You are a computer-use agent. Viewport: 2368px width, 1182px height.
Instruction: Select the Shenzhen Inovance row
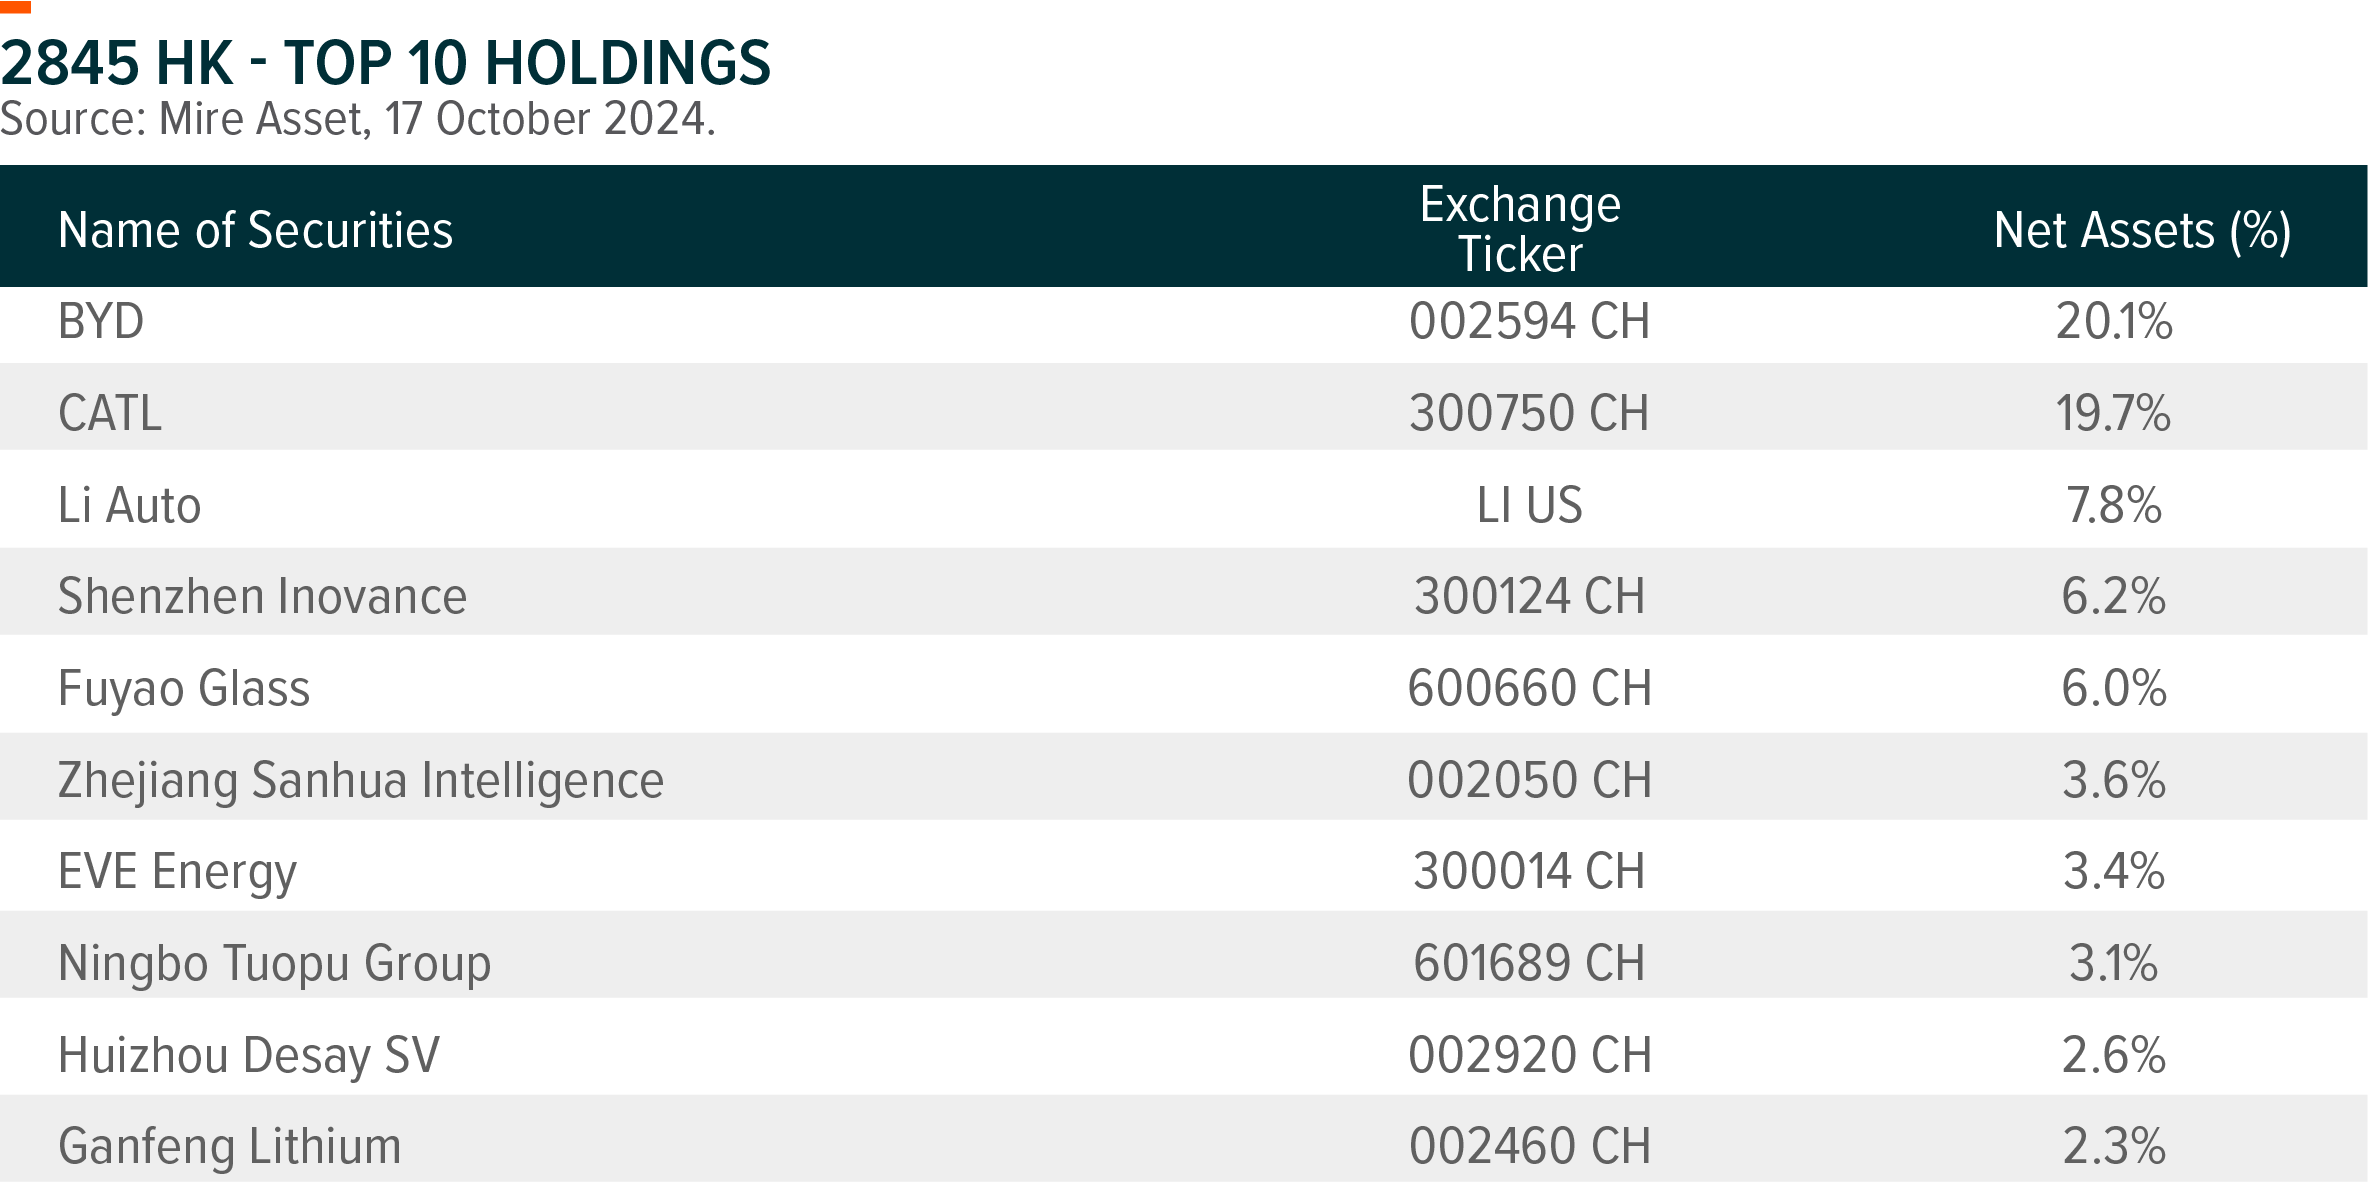1184,596
